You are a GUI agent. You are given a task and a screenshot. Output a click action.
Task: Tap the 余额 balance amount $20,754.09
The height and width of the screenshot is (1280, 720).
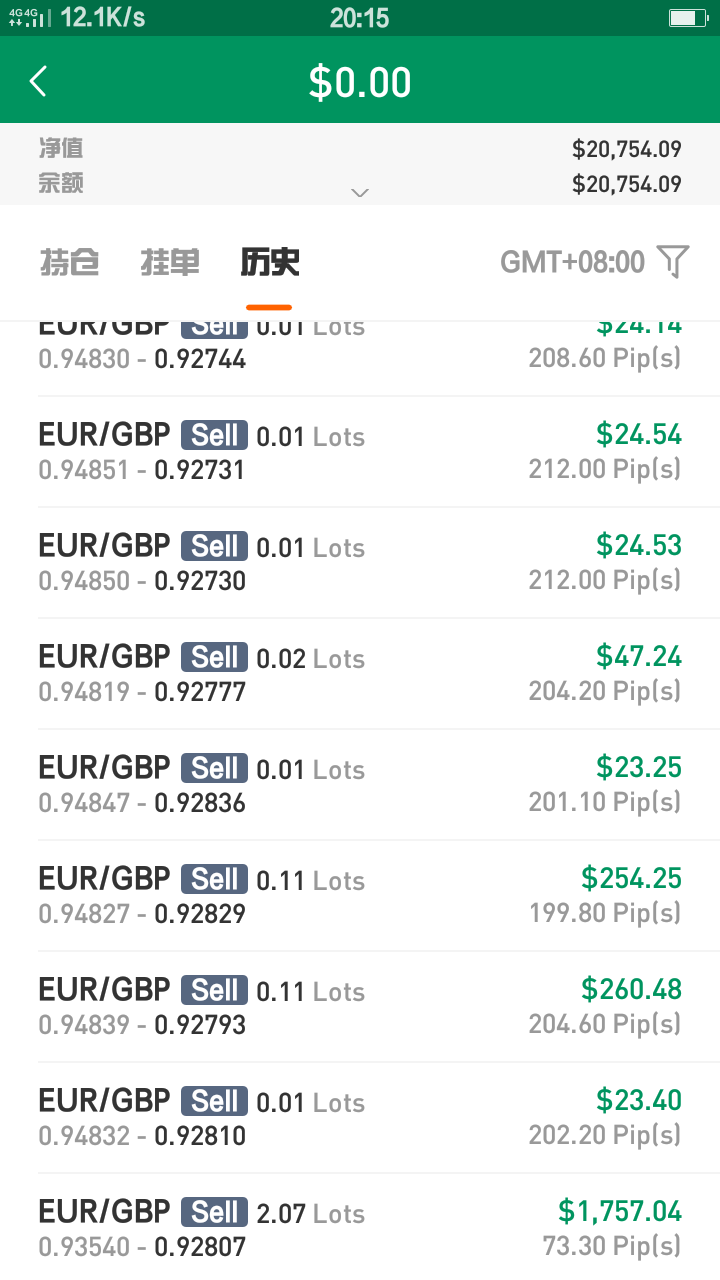[x=627, y=184]
